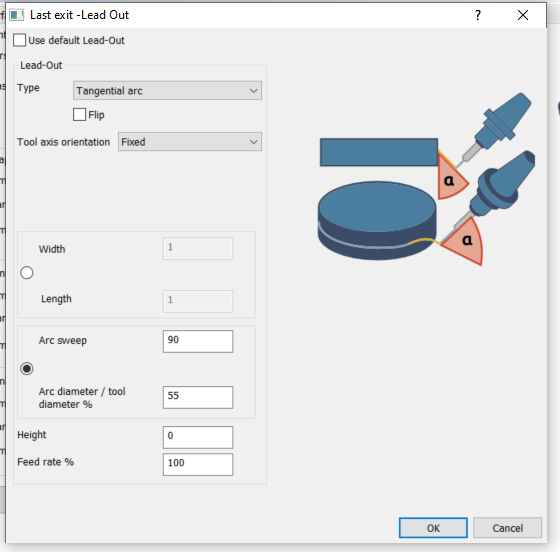Close the Last exit Lead Out dialog
This screenshot has height=552, width=560.
(x=523, y=15)
